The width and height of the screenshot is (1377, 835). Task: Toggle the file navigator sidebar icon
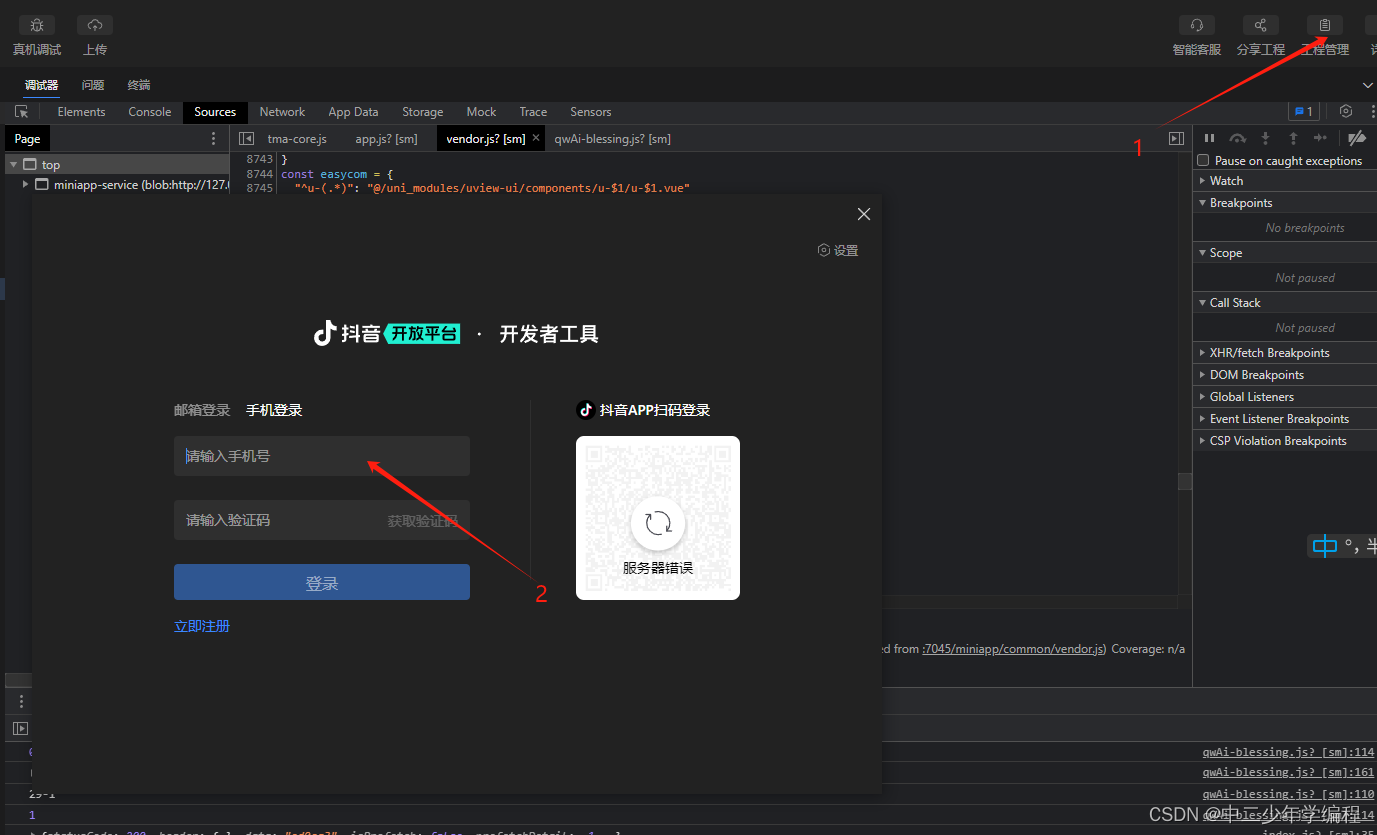point(246,139)
